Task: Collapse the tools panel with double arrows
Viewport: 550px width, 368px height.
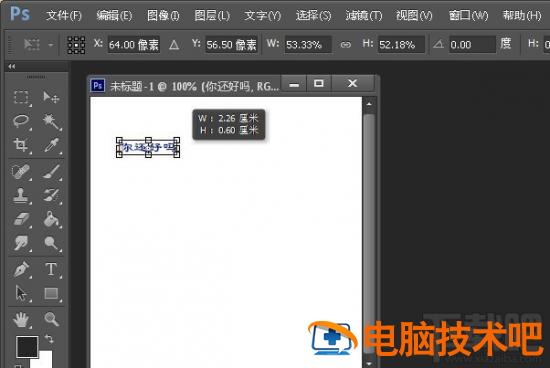Action: click(x=12, y=66)
